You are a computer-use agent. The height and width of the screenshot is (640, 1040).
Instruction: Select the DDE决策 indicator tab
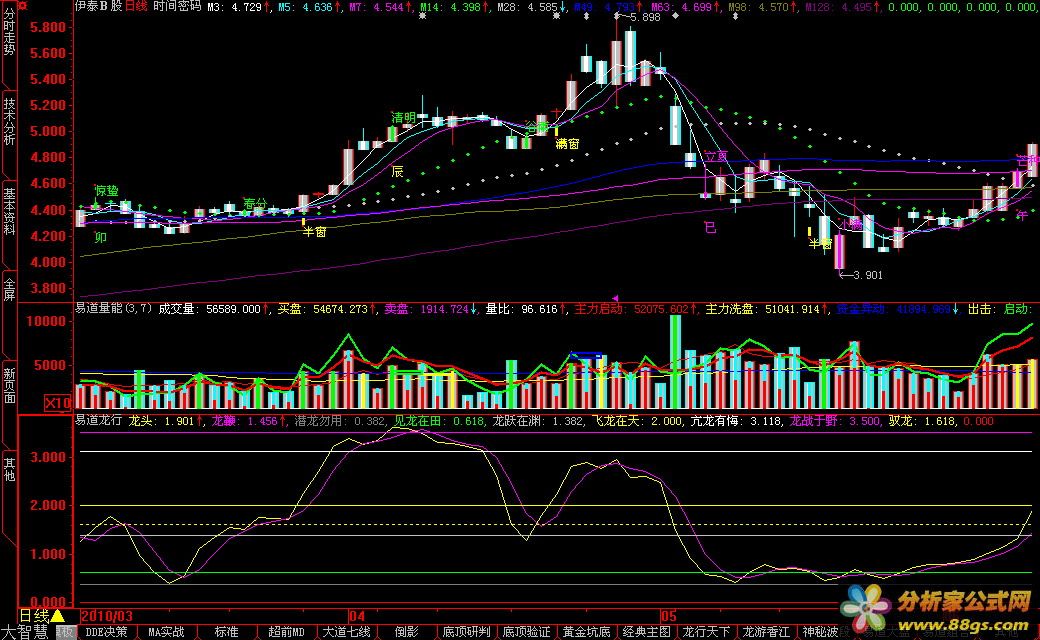[106, 632]
